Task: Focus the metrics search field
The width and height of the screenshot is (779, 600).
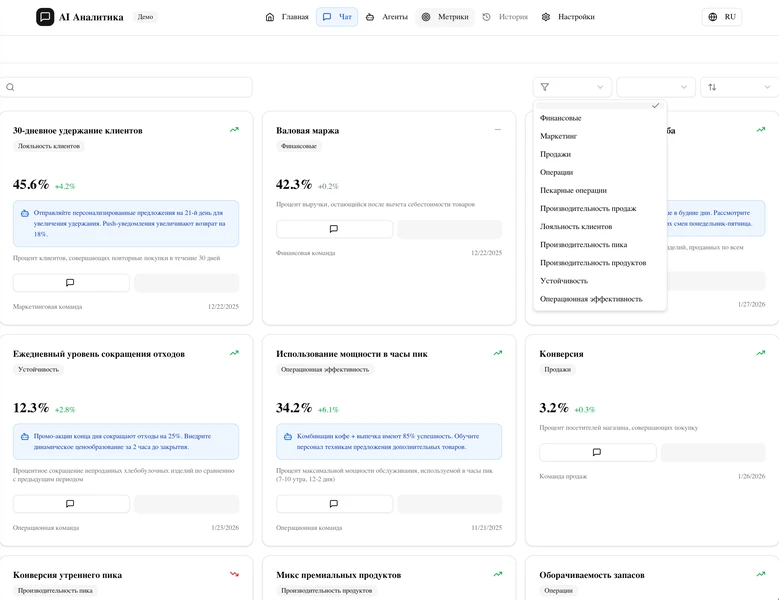Action: tap(126, 87)
